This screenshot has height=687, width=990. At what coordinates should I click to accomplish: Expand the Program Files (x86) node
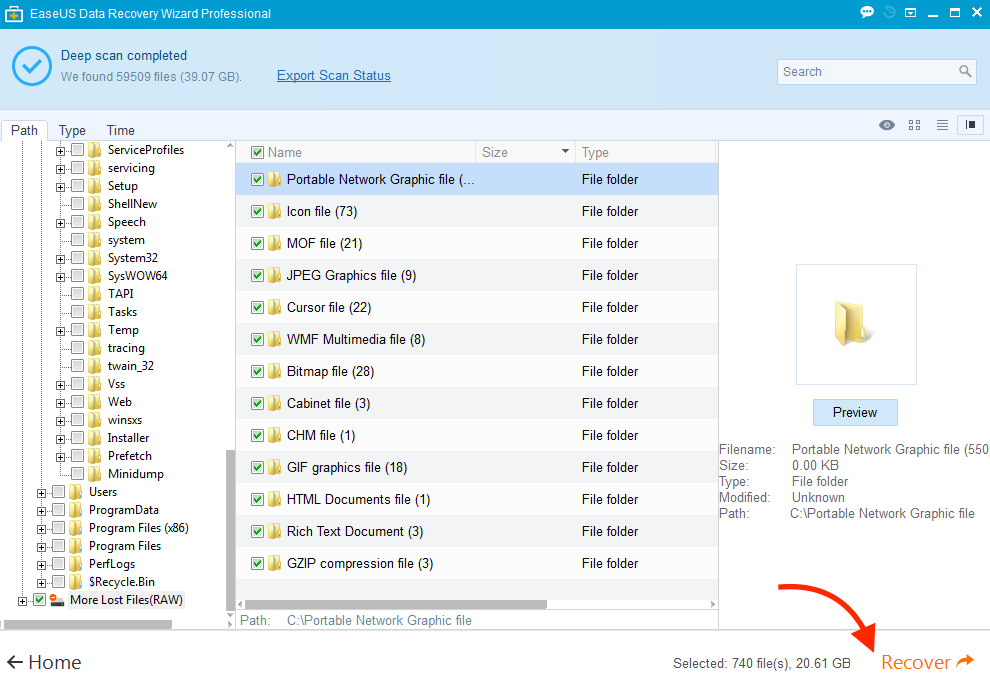[x=42, y=528]
